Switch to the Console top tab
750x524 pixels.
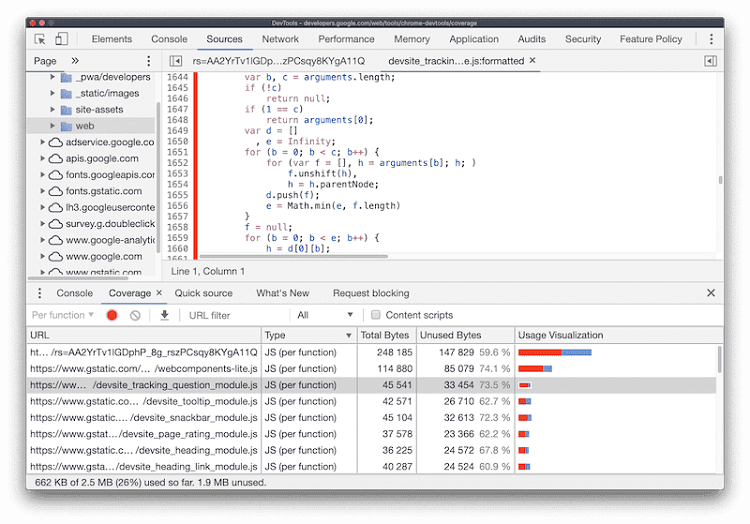[x=169, y=39]
